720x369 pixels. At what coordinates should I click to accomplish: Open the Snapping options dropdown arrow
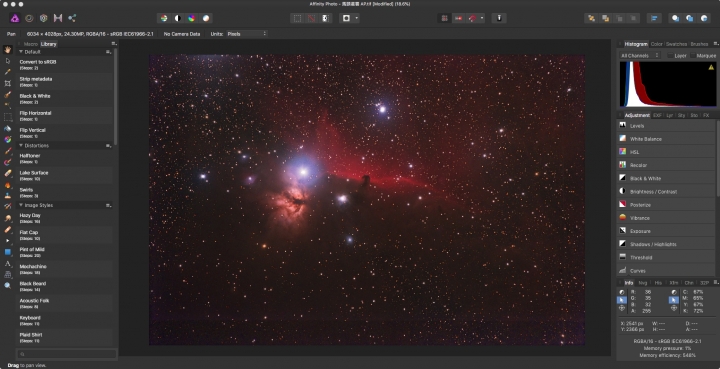482,18
